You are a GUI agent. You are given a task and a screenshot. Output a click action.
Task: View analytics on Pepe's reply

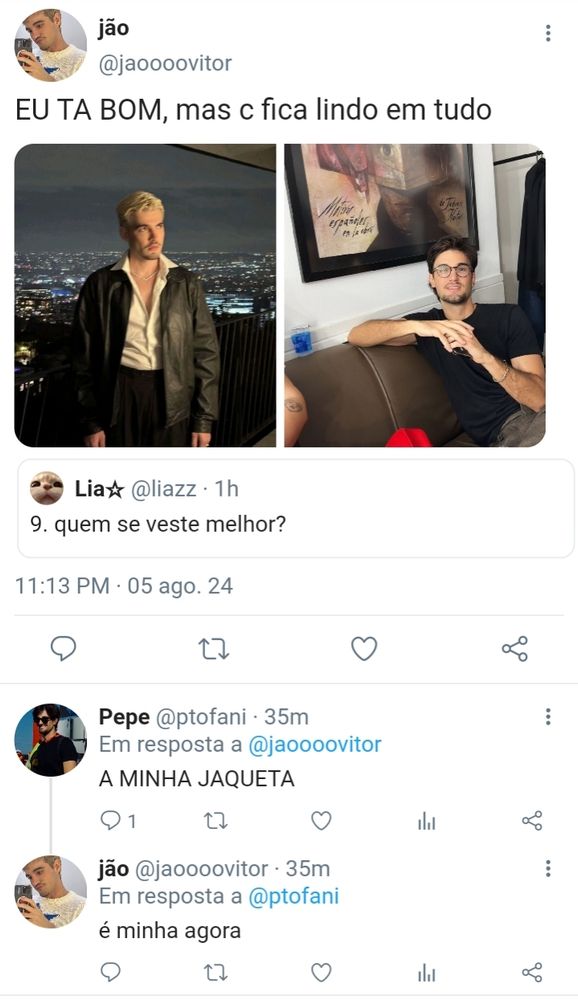point(426,820)
